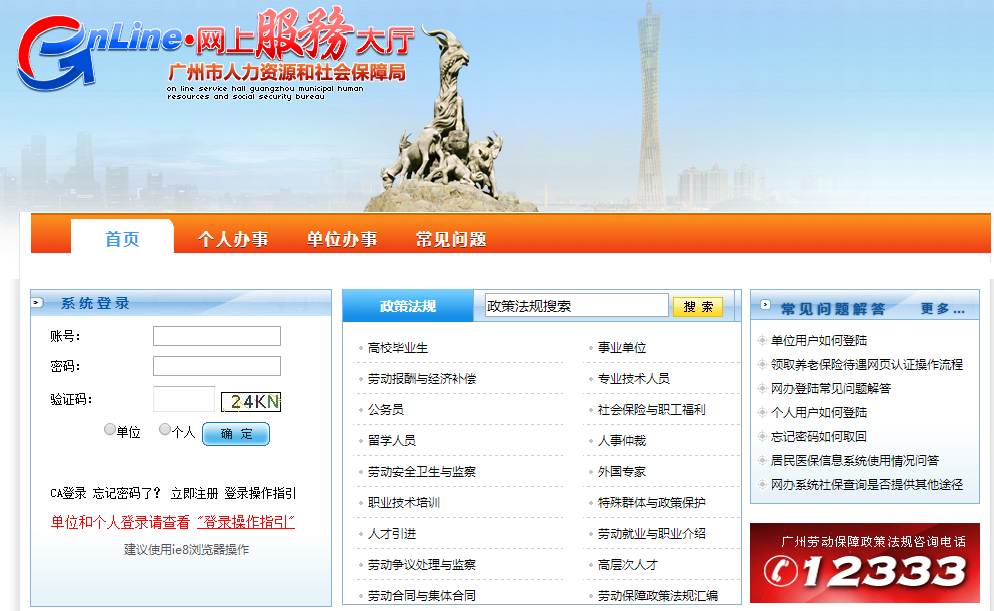Select the 个人 radio button

(165, 429)
